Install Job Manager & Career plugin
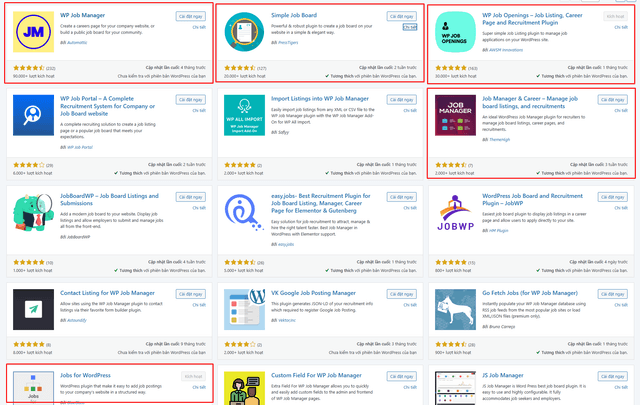Viewport: 640px width, 405px height. (x=613, y=100)
